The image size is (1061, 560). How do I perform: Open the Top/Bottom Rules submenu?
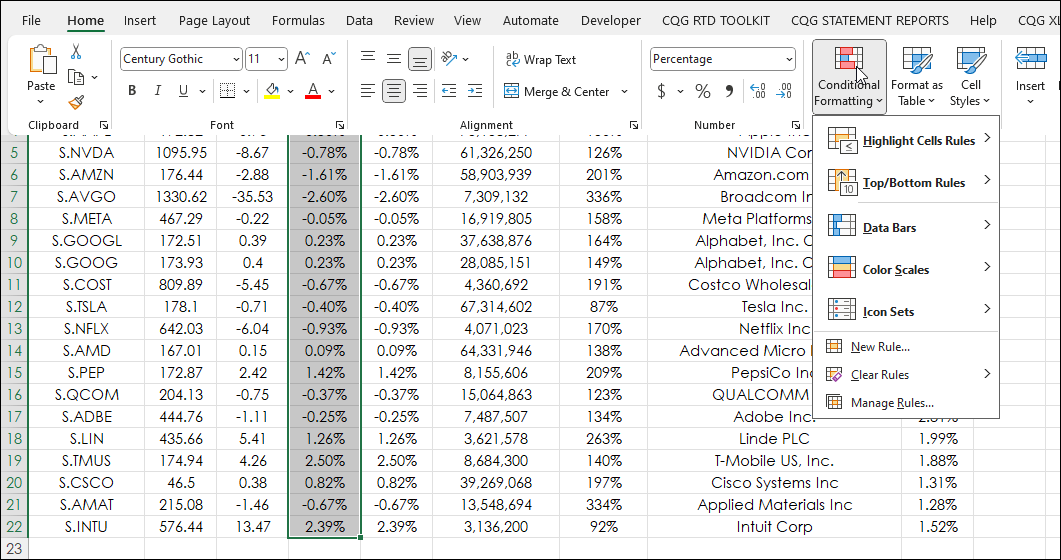906,182
